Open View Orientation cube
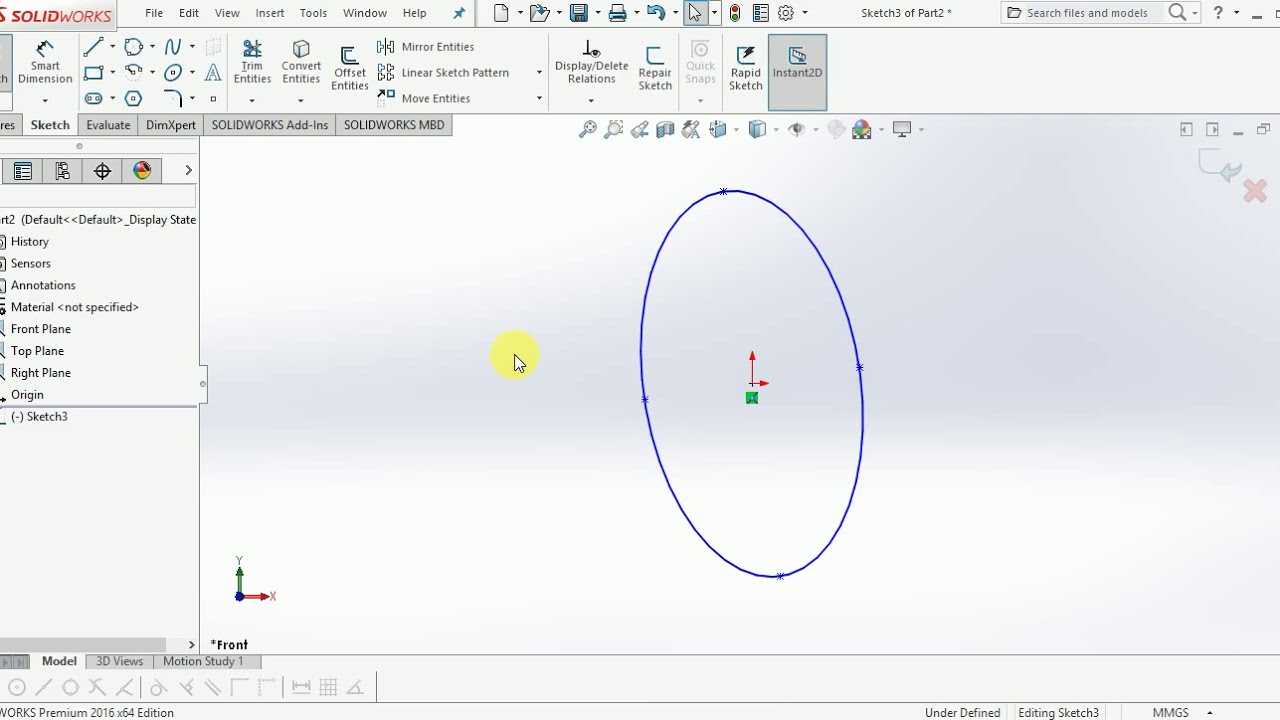Image resolution: width=1280 pixels, height=720 pixels. (718, 129)
